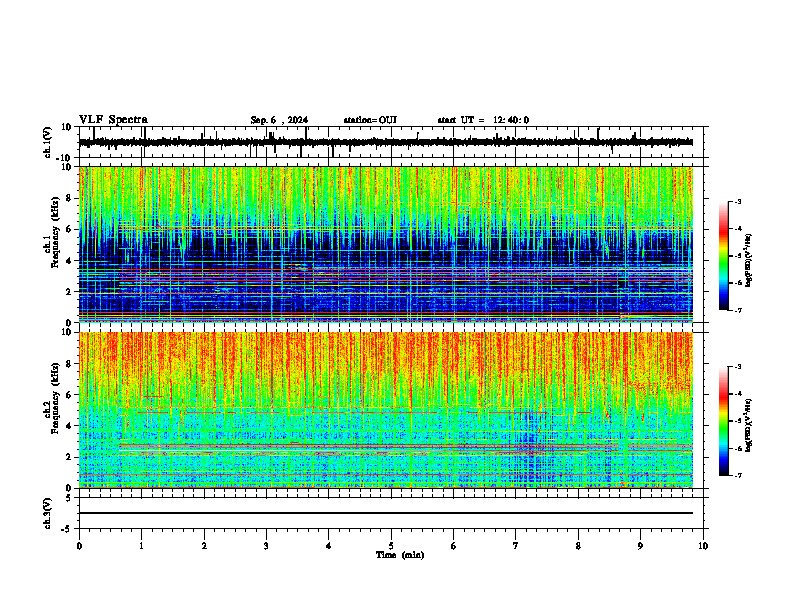Click the time axis tick label '3'
The width and height of the screenshot is (792, 612).
[266, 546]
